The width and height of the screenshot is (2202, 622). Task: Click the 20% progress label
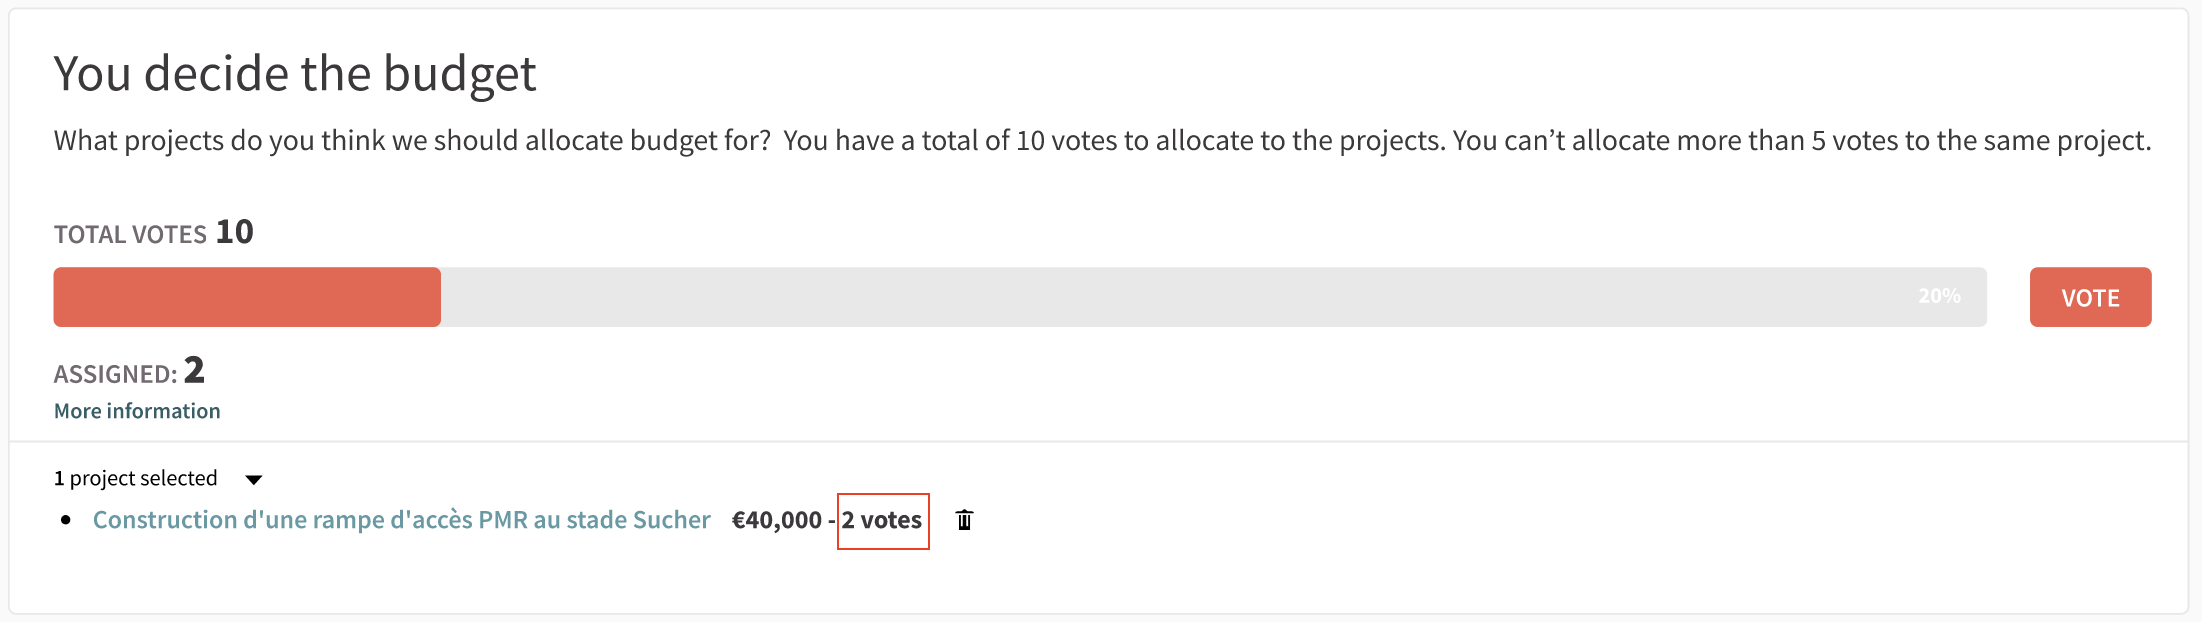[x=1939, y=296]
